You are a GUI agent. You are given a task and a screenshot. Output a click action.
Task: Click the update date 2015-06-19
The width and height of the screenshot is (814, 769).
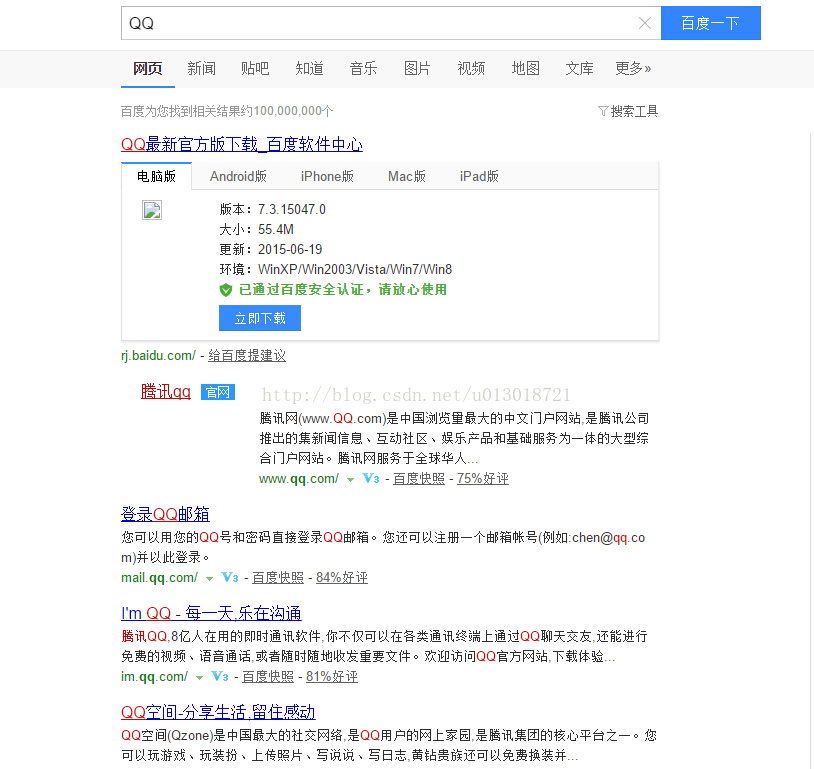tap(290, 250)
